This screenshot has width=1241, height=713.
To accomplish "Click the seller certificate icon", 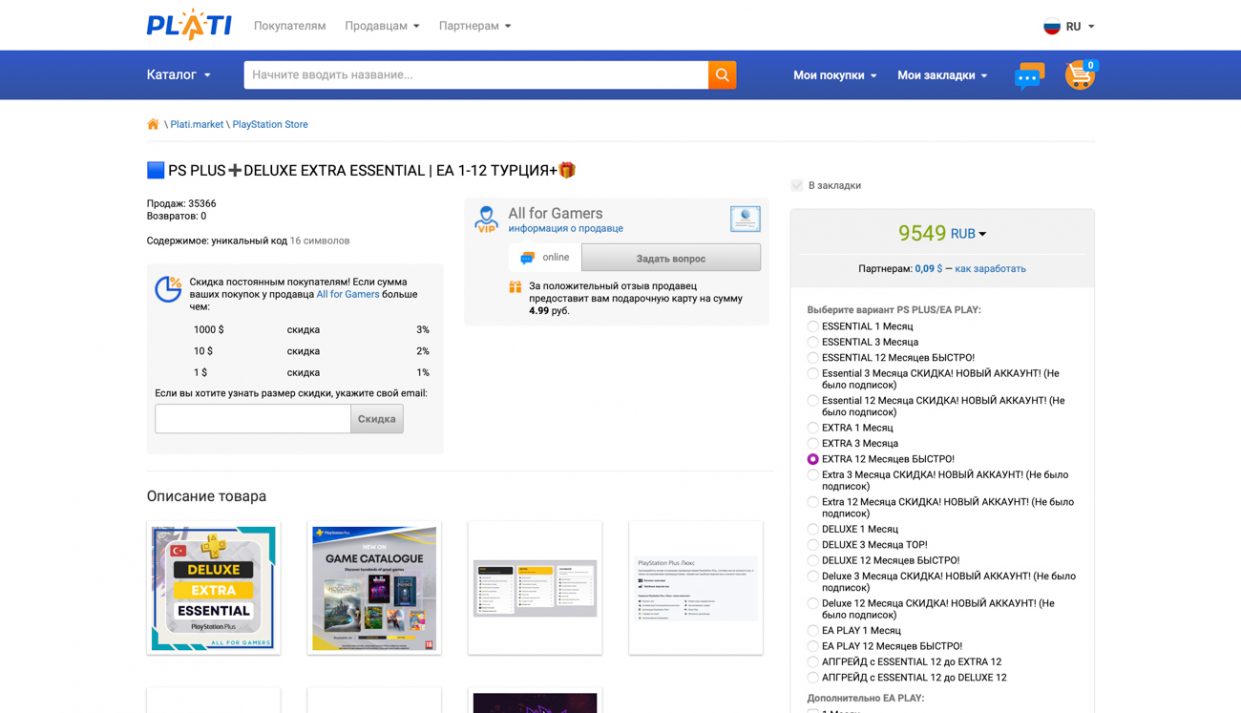I will [745, 219].
